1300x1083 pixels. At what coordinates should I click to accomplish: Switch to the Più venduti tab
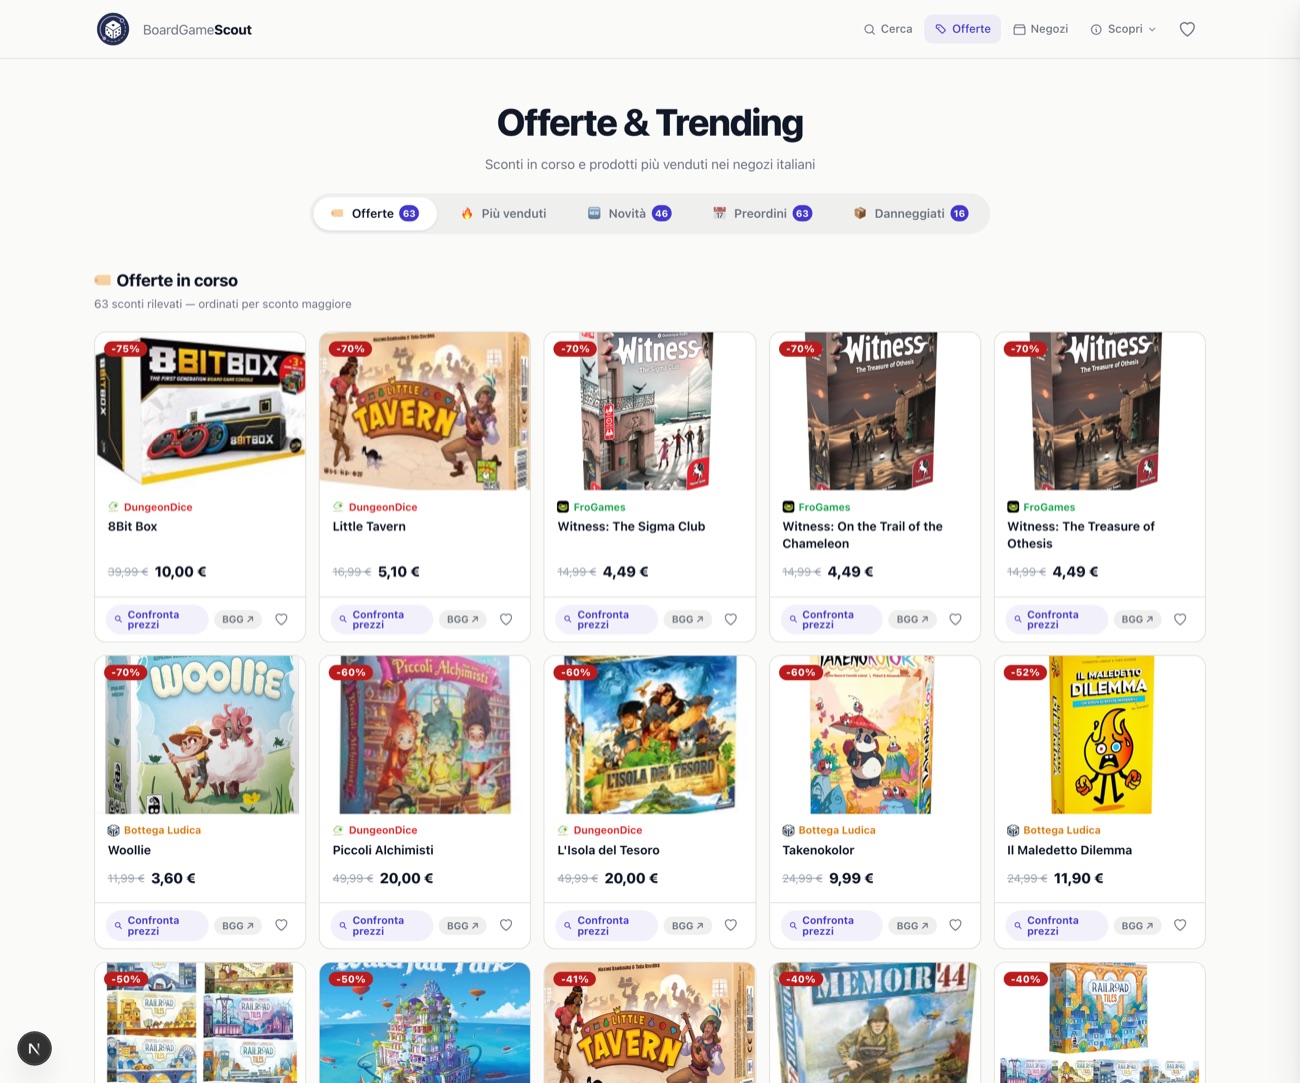pos(503,213)
